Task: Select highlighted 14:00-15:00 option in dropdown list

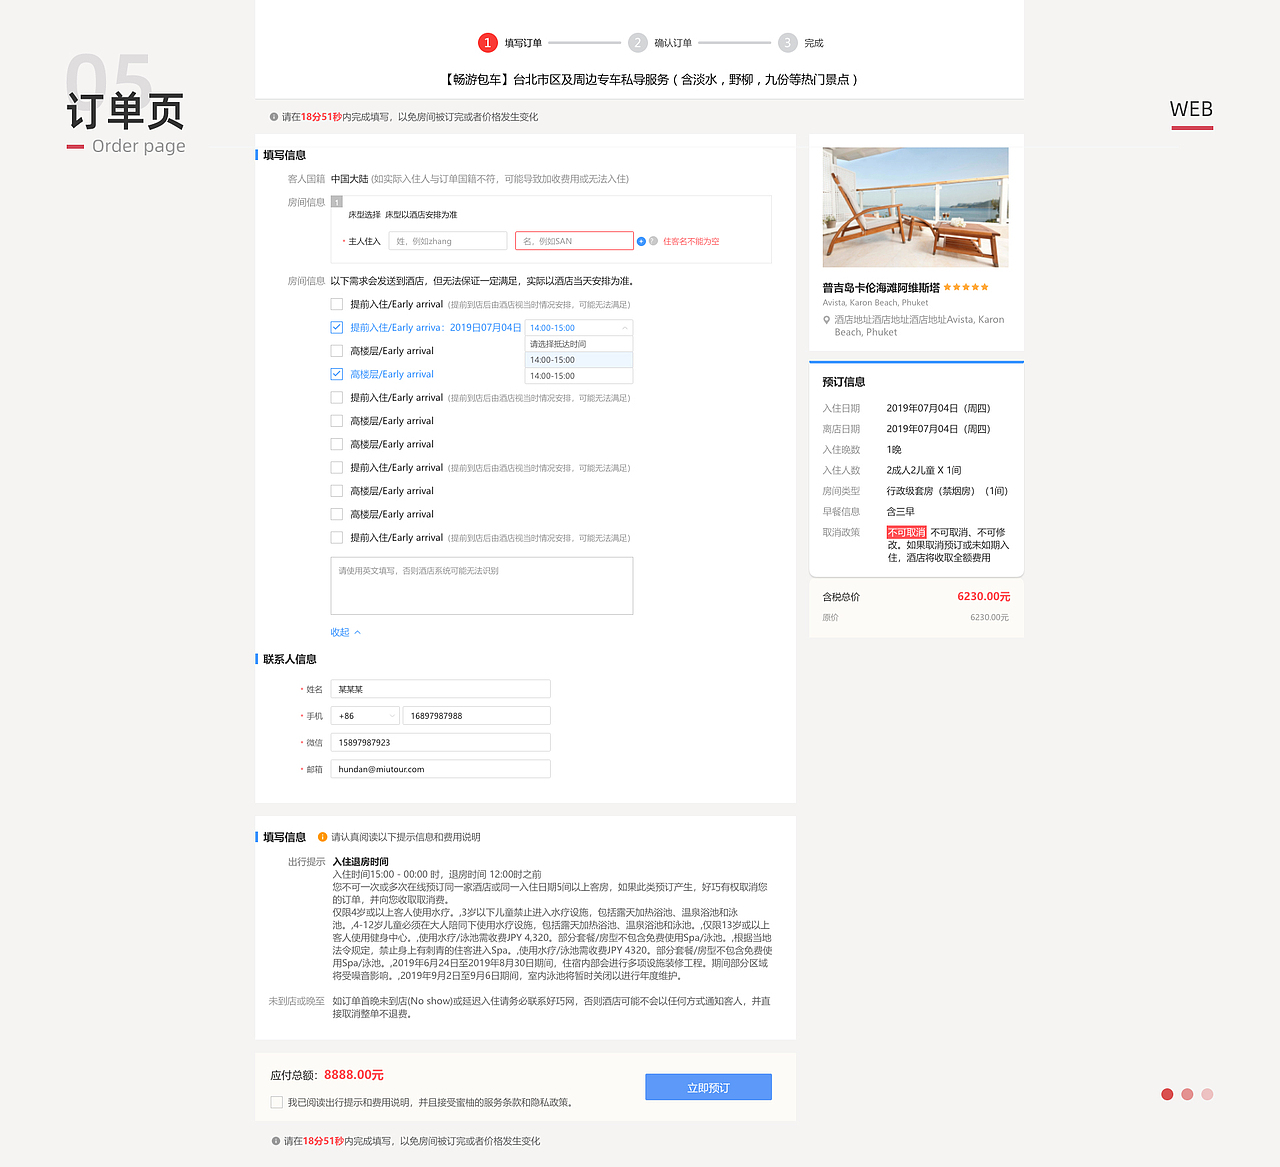Action: point(579,360)
